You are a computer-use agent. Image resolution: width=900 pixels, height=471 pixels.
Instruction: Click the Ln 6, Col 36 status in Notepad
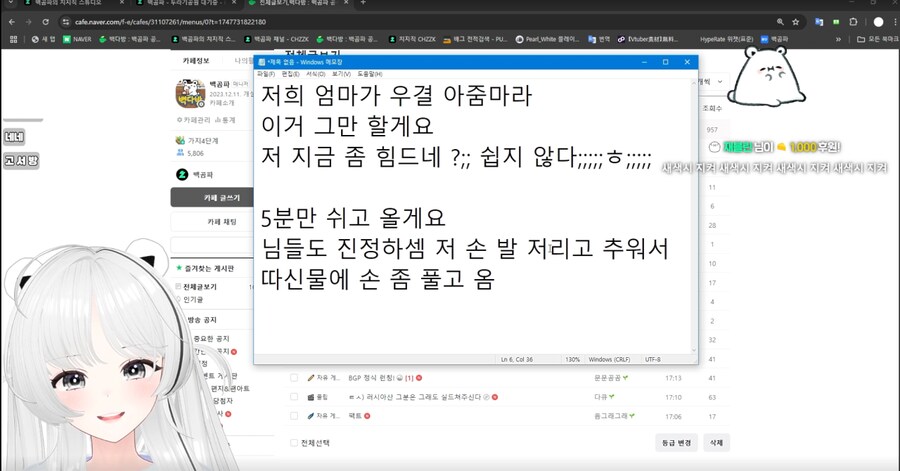point(517,360)
